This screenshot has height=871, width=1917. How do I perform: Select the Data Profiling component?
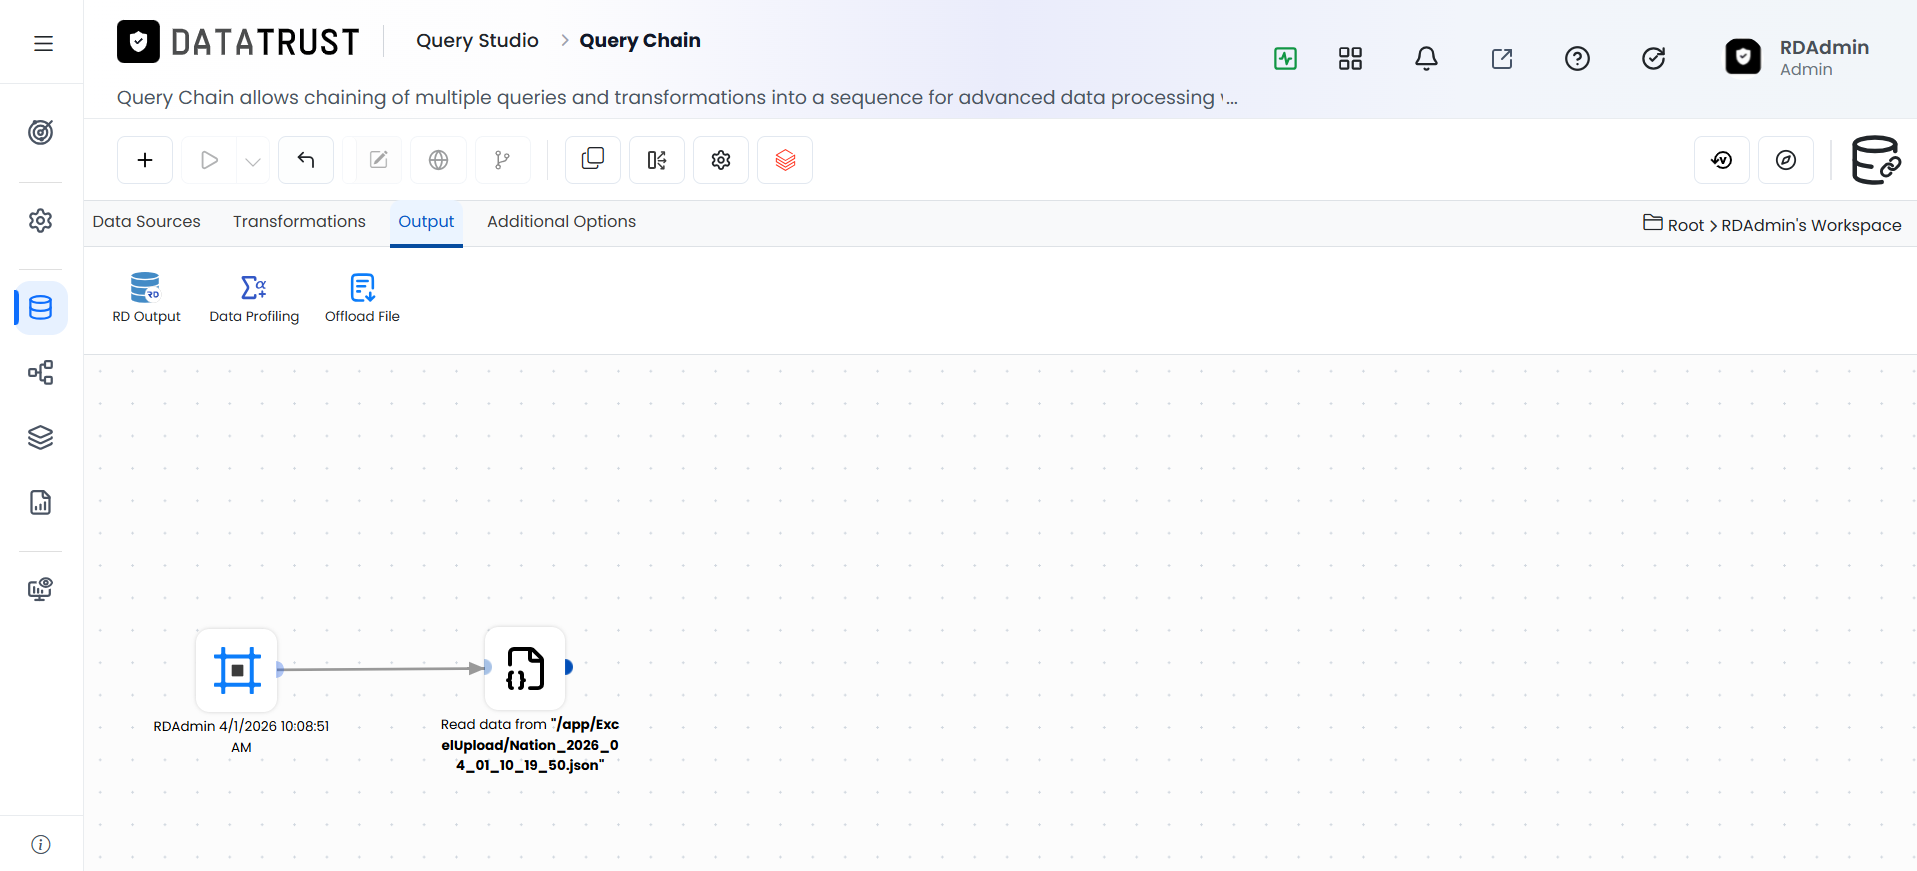point(254,298)
